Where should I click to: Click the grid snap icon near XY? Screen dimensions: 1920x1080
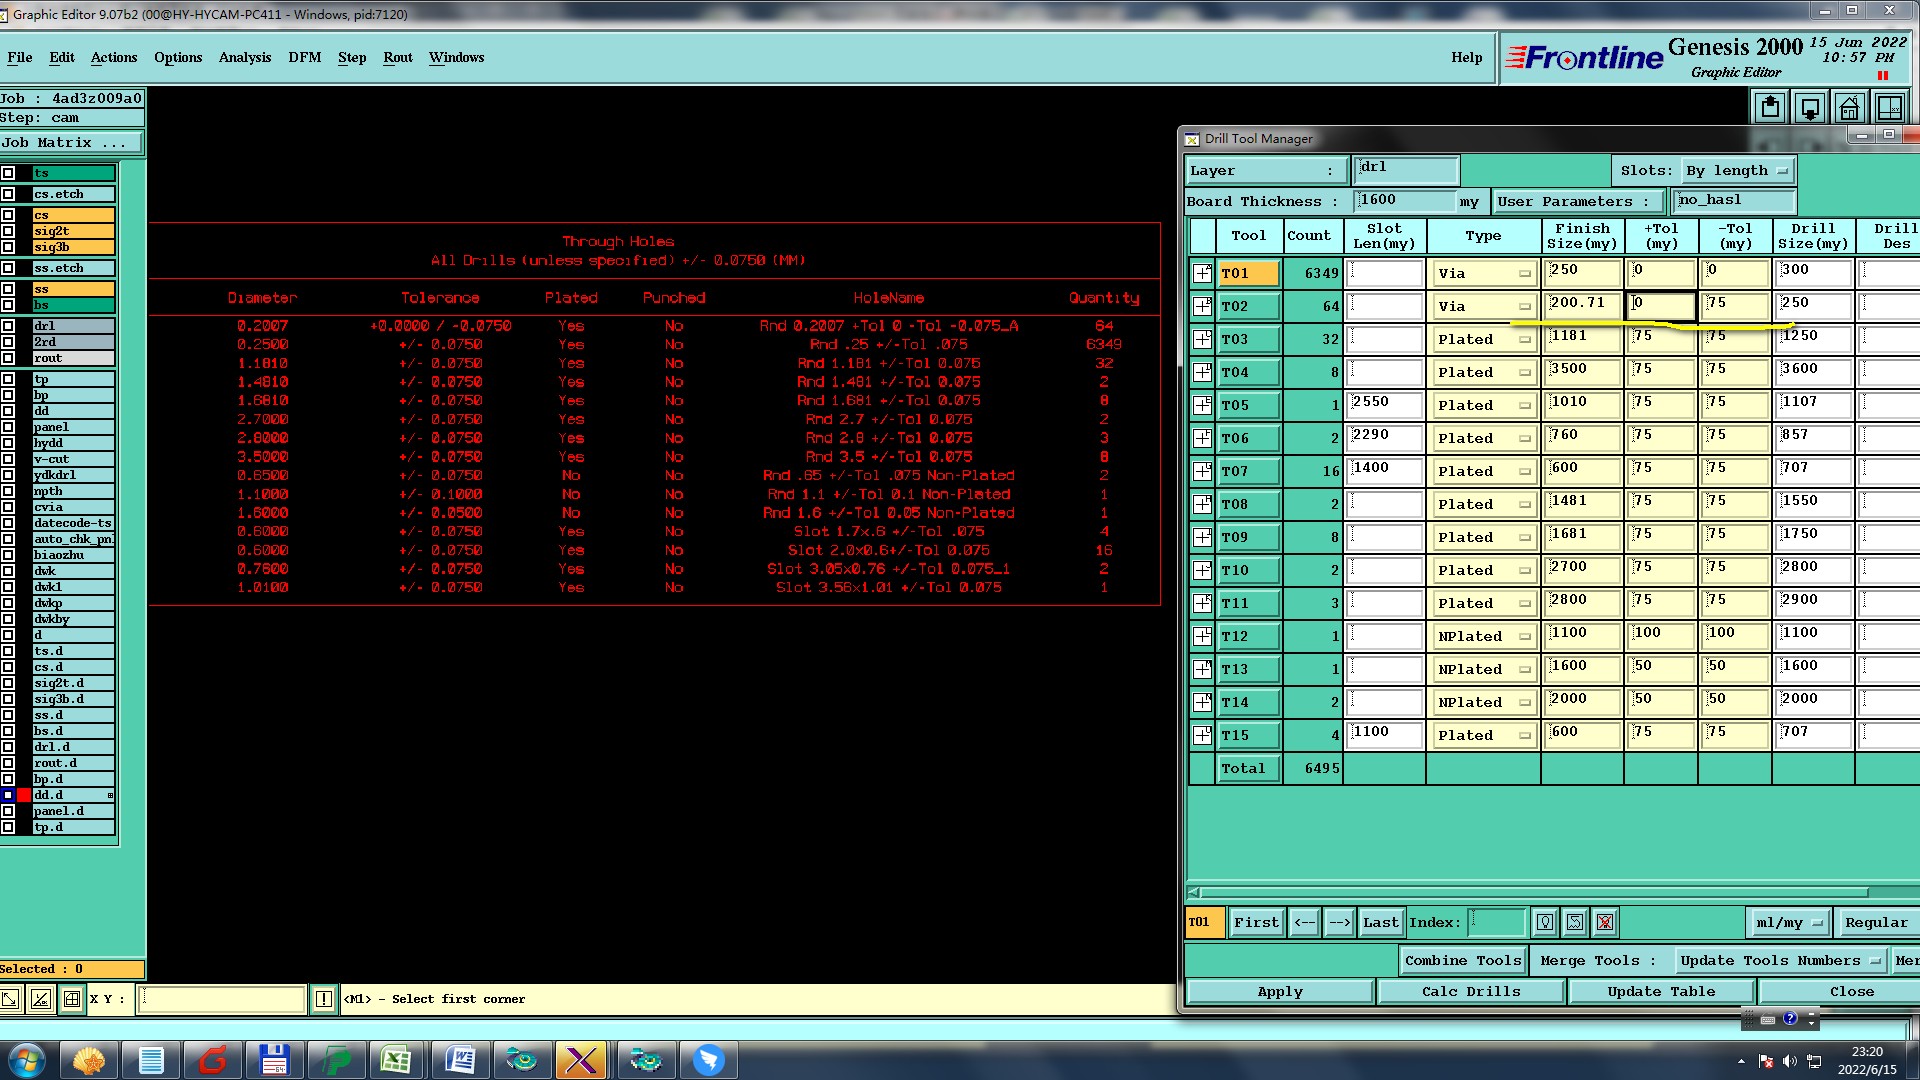tap(72, 998)
